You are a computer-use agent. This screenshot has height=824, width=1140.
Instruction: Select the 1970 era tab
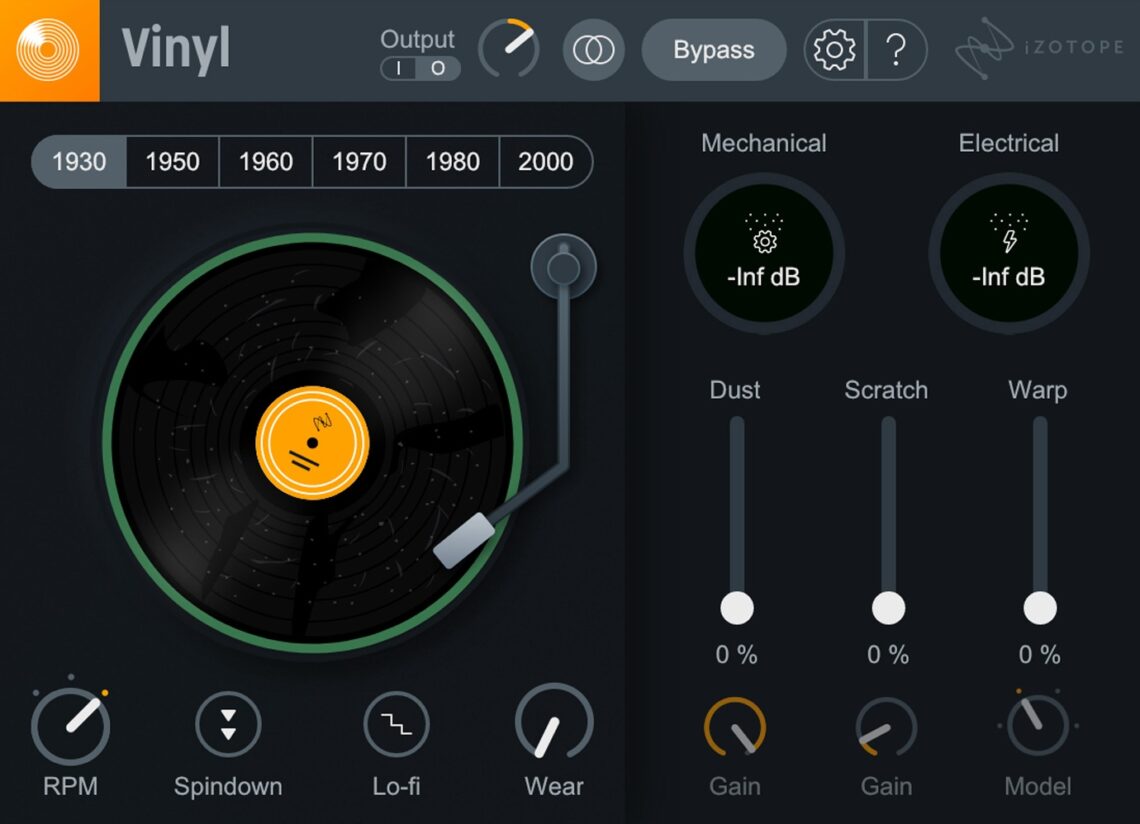pyautogui.click(x=358, y=161)
